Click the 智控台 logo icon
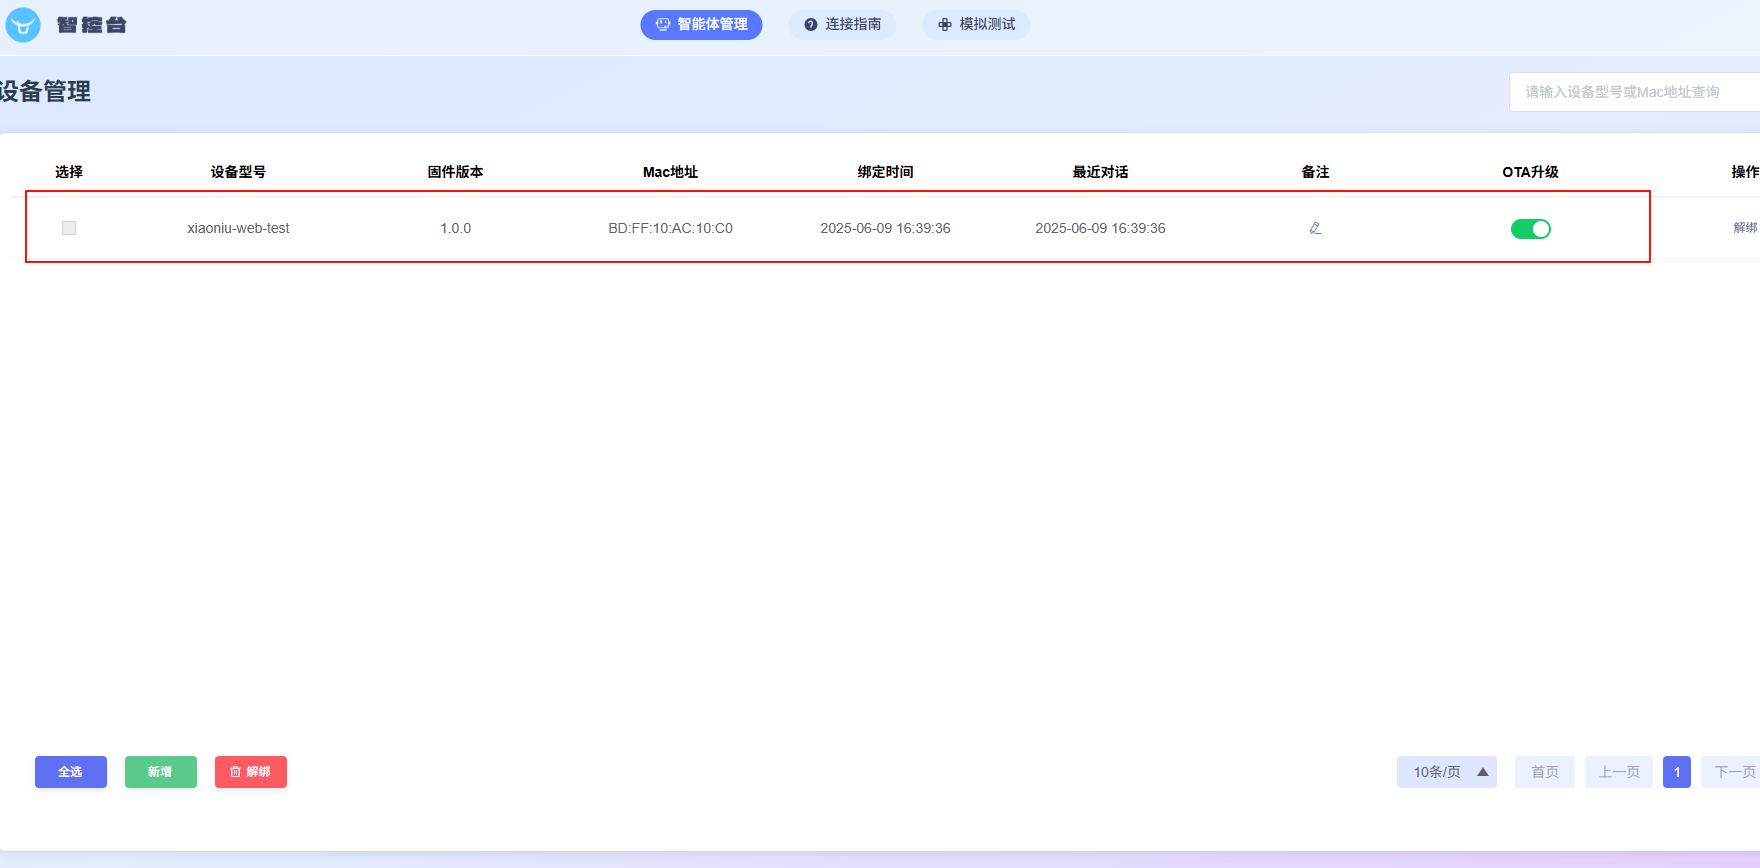The width and height of the screenshot is (1760, 868). click(23, 24)
